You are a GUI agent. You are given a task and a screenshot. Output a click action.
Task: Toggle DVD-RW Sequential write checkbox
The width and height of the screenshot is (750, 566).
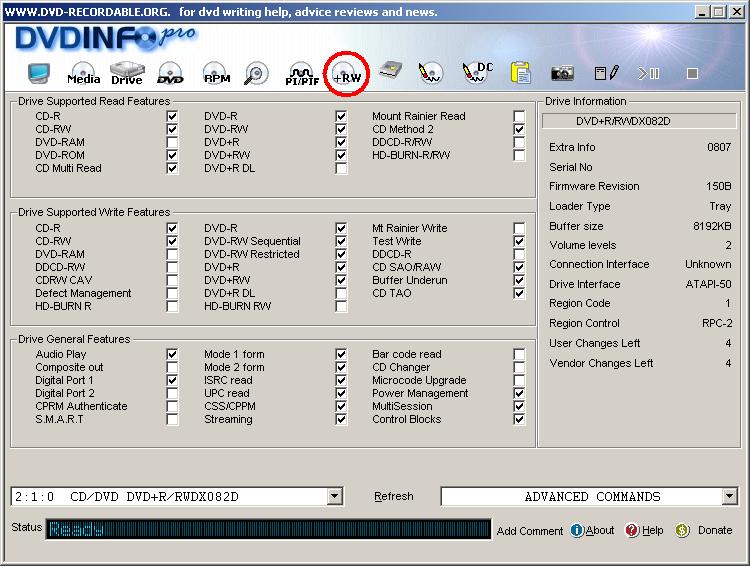pos(341,241)
